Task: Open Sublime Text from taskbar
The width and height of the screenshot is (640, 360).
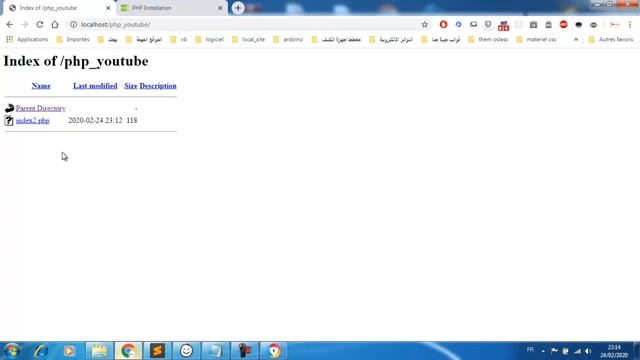Action: pos(157,351)
